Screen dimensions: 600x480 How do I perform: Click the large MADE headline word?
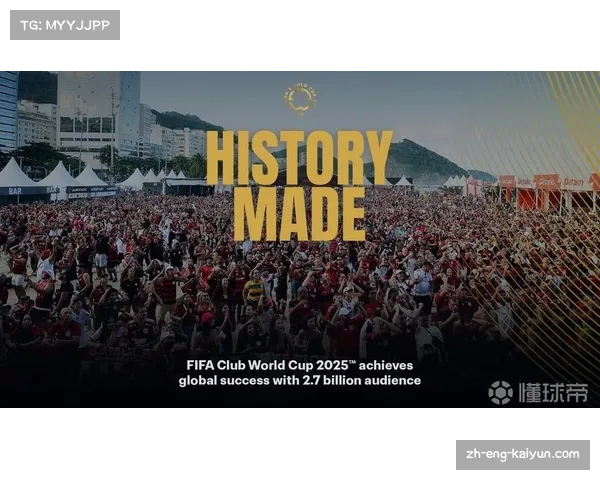point(300,214)
